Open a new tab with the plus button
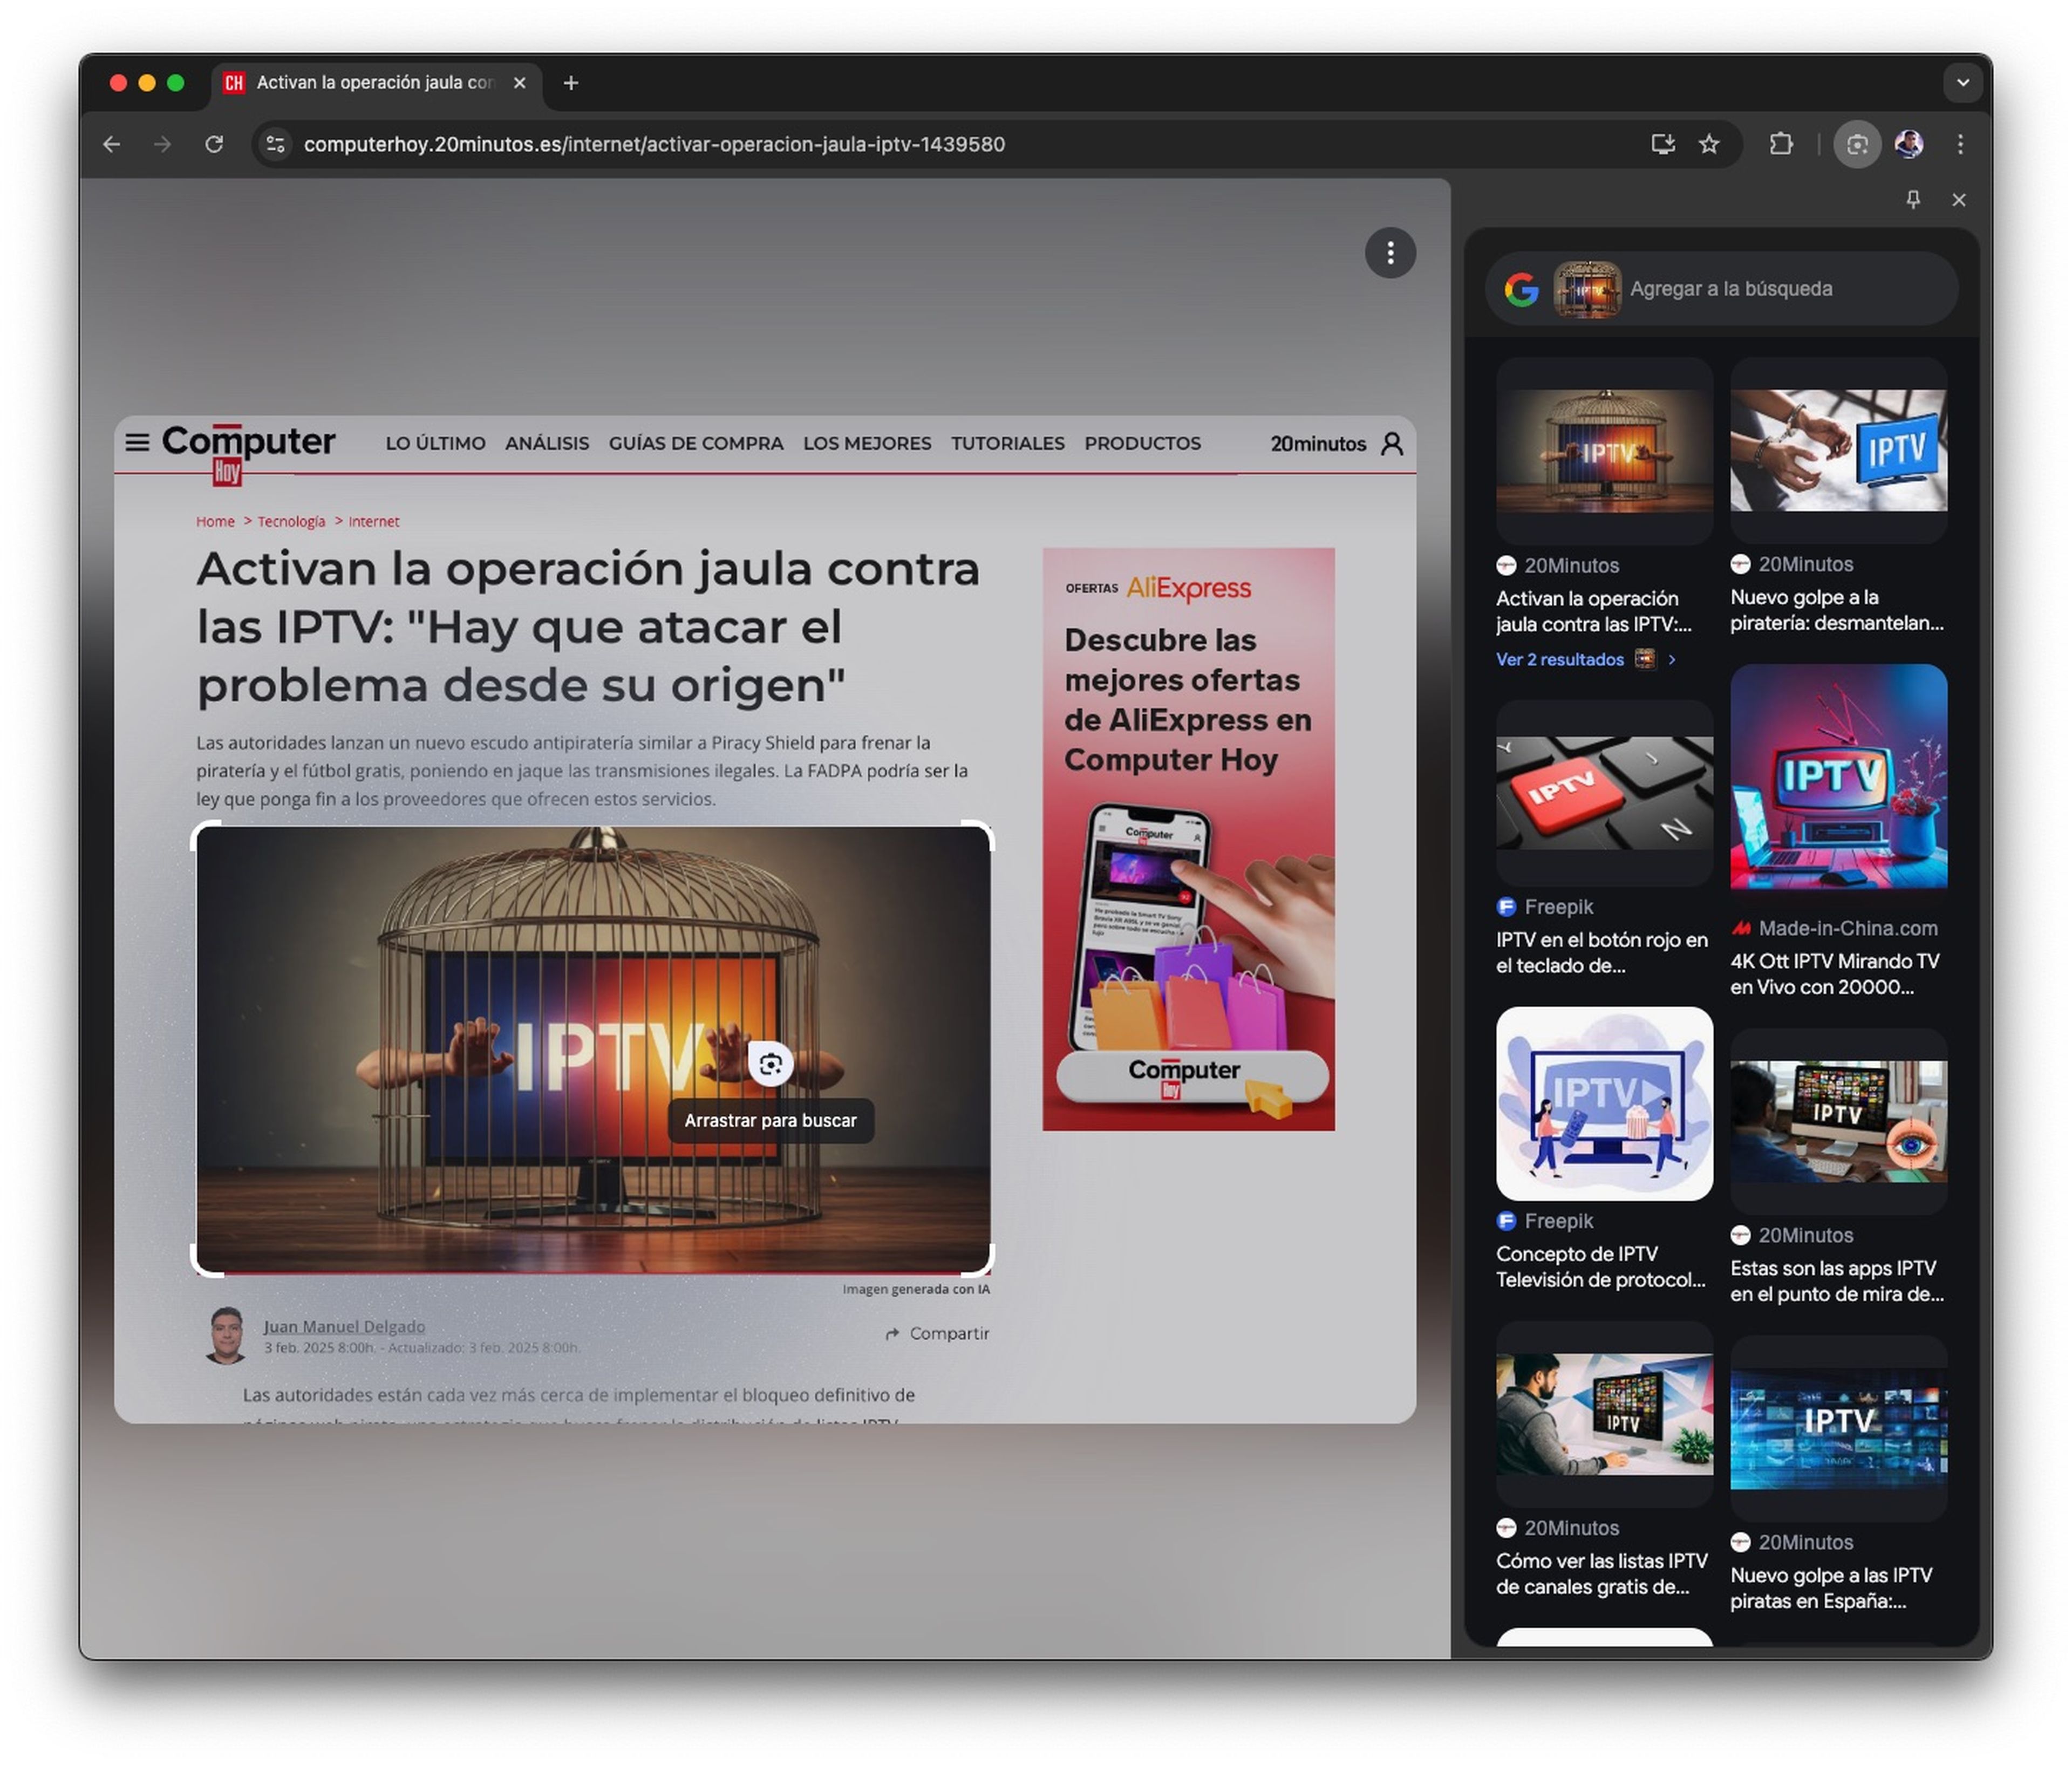 pos(571,83)
